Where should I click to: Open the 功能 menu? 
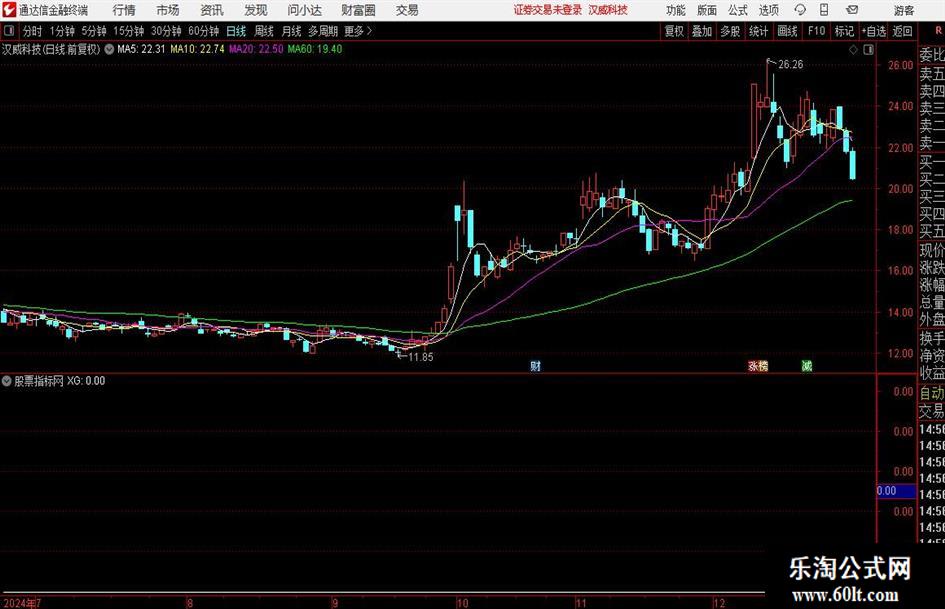click(676, 10)
